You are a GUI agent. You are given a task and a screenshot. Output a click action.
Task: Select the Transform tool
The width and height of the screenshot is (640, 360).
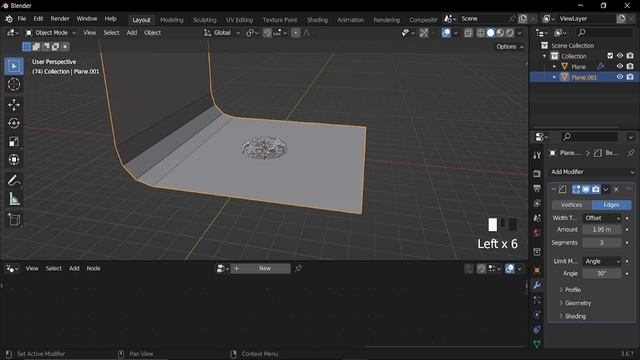(x=14, y=160)
